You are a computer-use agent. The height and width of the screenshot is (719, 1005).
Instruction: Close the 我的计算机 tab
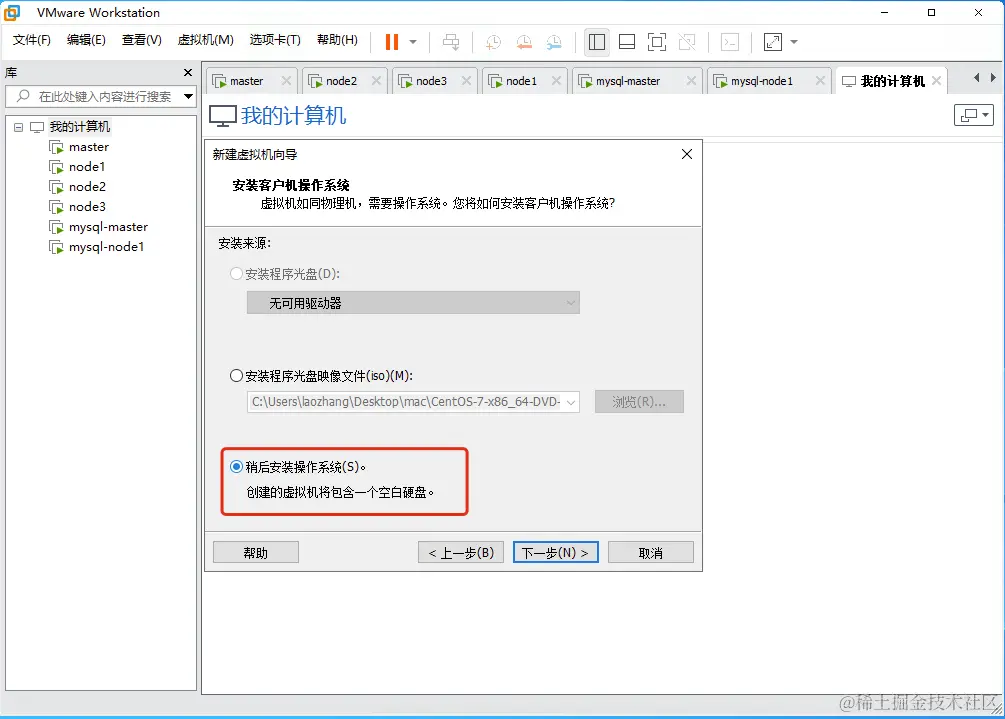coord(936,81)
